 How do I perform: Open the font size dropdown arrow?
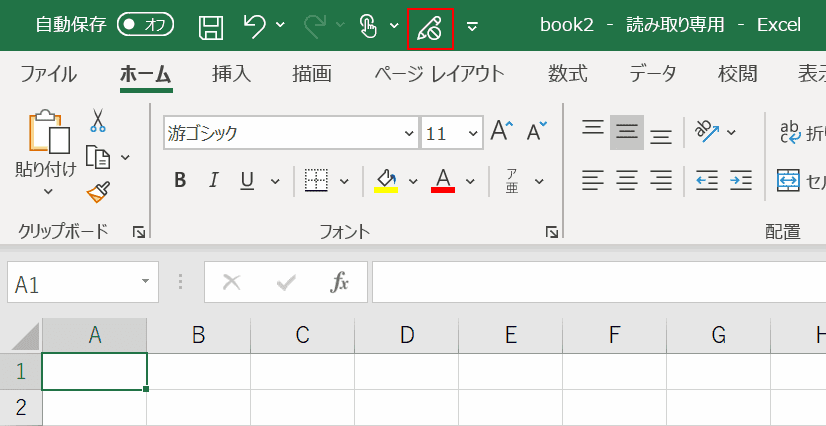pos(474,133)
